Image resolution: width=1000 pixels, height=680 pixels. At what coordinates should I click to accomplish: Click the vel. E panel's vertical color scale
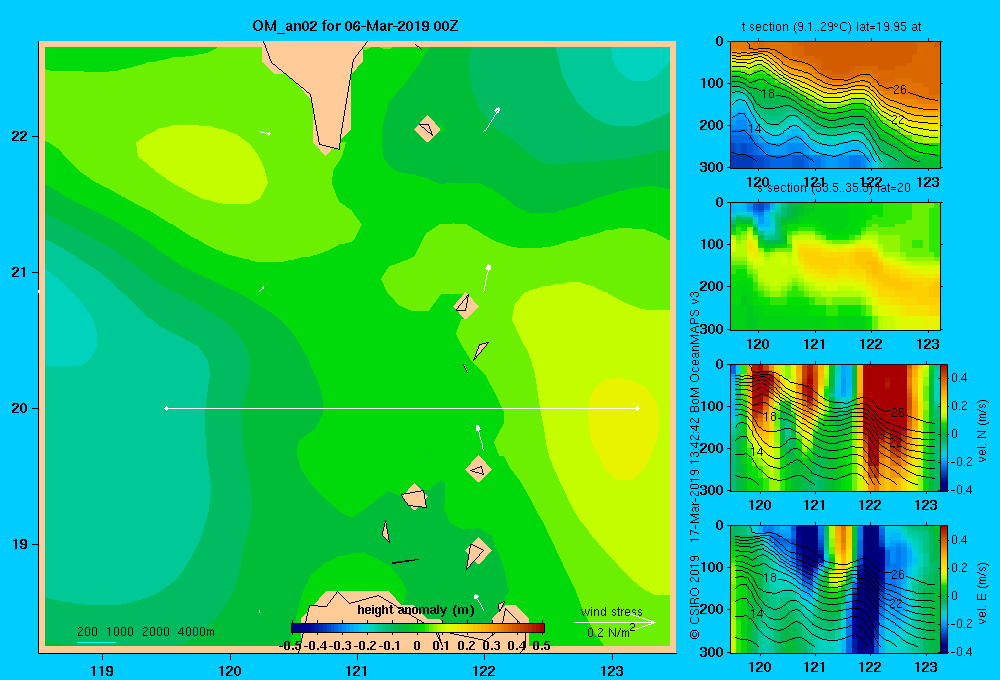[944, 589]
